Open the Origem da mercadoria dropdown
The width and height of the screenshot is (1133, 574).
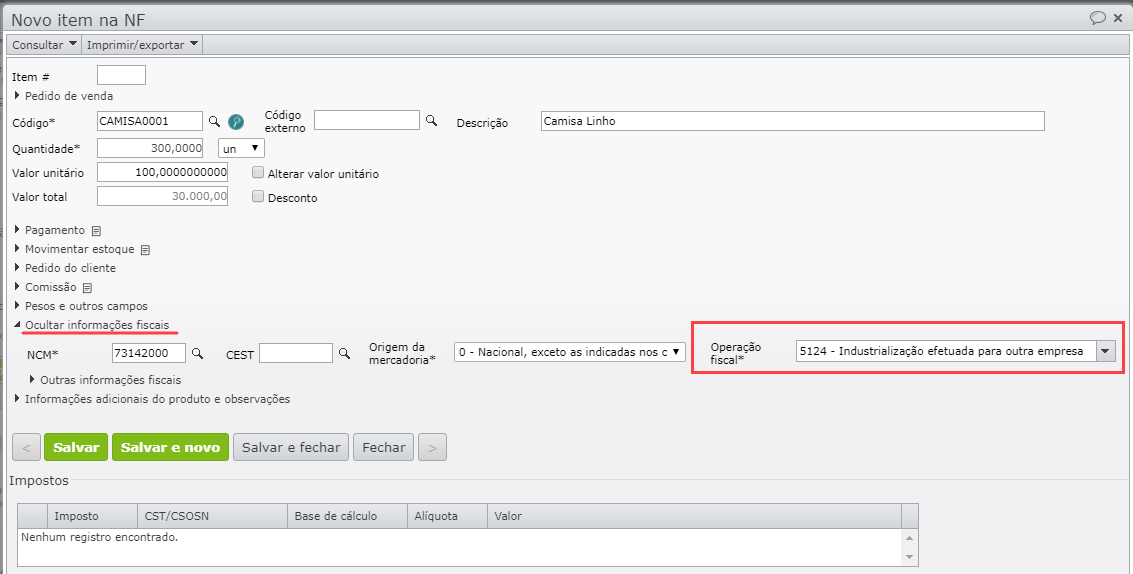pos(569,352)
